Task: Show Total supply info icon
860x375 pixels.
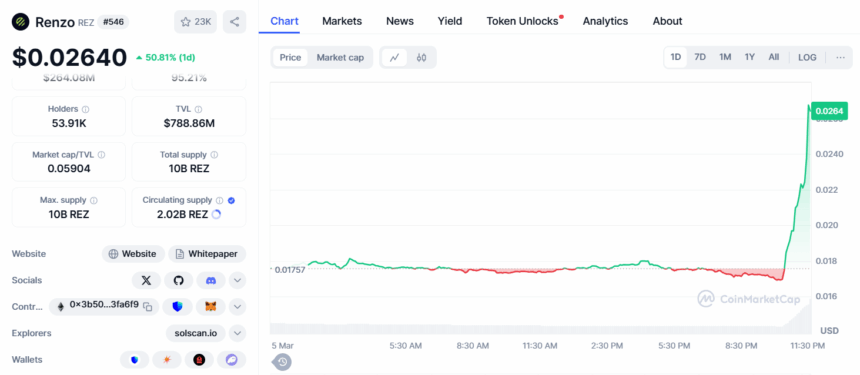Action: coord(214,155)
